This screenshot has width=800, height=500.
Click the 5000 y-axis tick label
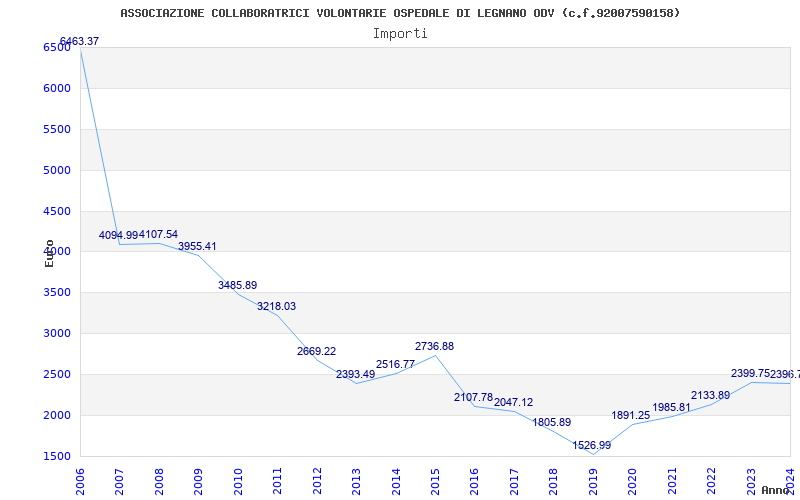coord(57,170)
